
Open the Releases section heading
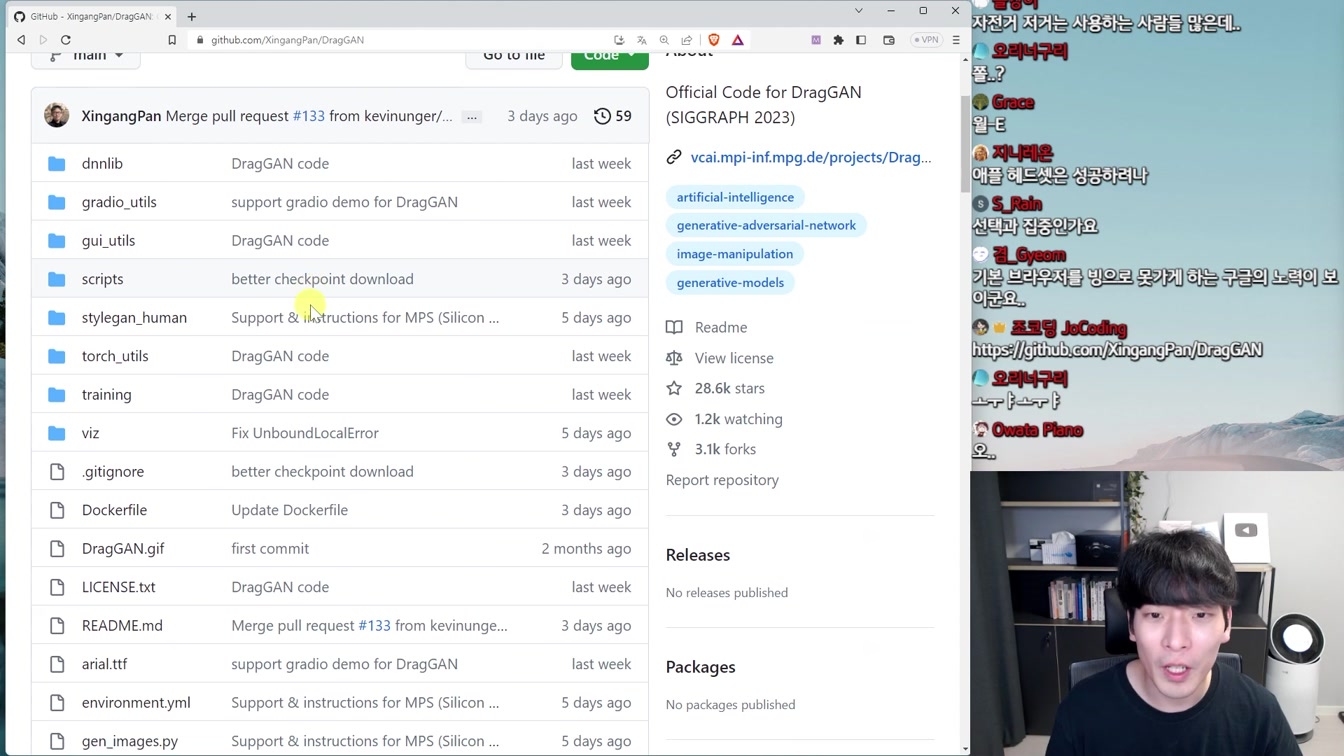click(698, 555)
